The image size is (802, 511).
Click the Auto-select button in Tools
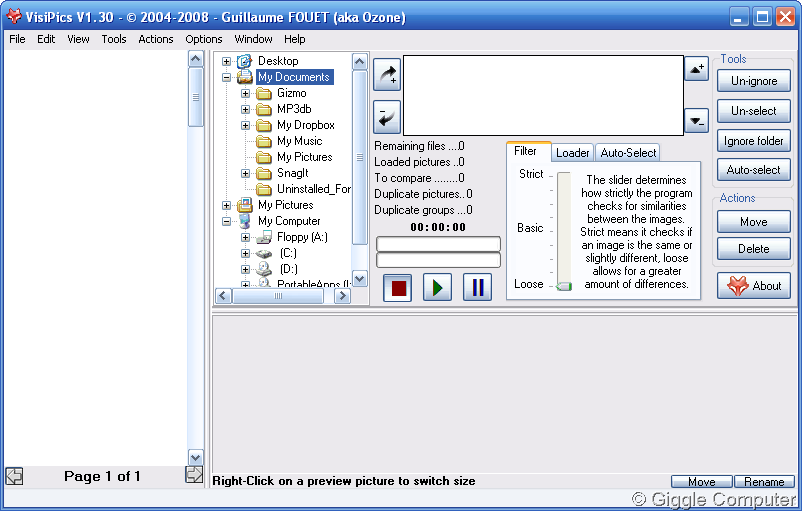(x=753, y=170)
